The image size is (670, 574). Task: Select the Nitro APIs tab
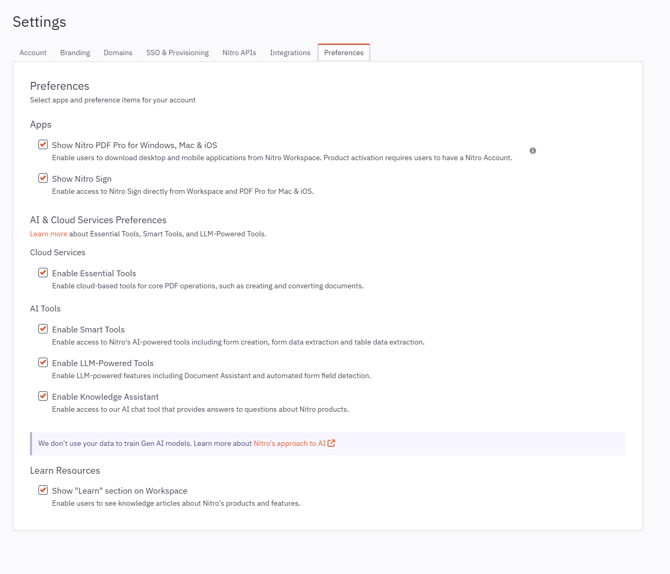coord(239,53)
